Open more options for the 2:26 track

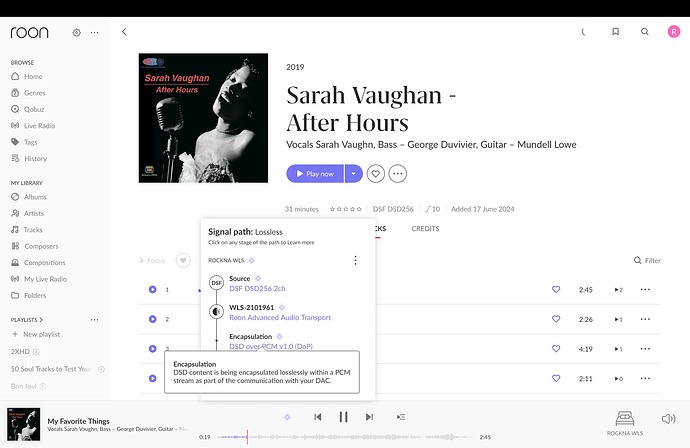(x=645, y=319)
